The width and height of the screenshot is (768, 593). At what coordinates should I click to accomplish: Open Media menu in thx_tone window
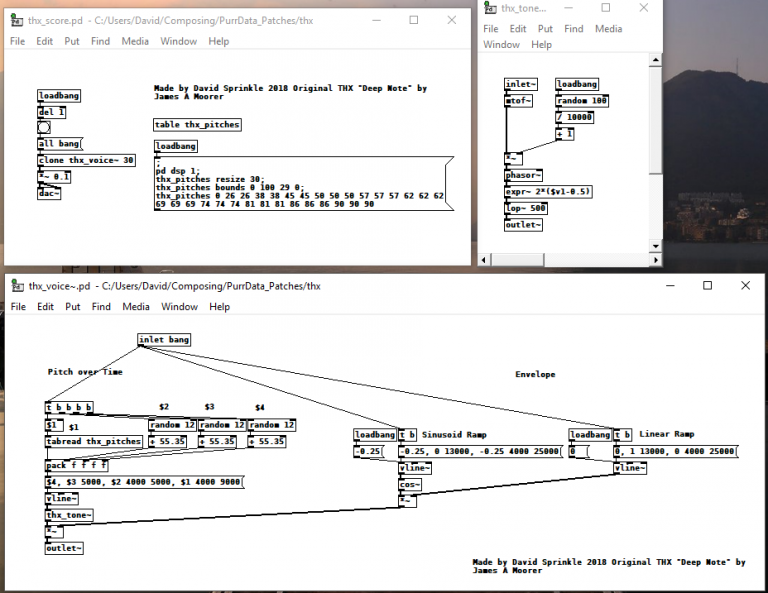tap(608, 29)
